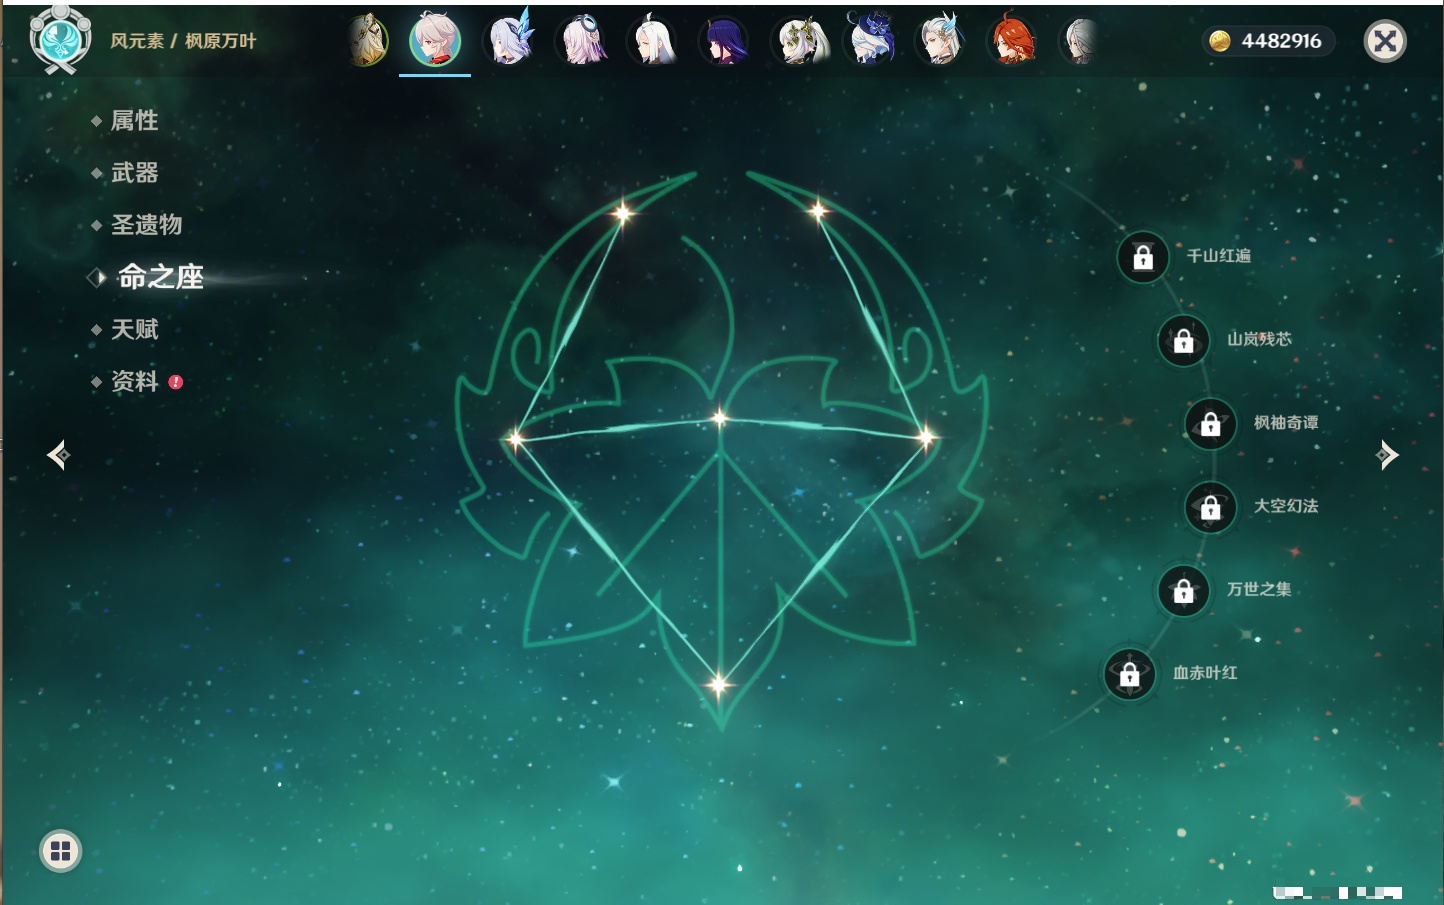View the locked 枫袖奇谭 constellation
Screen dimensions: 1444x905
pyautogui.click(x=1211, y=424)
